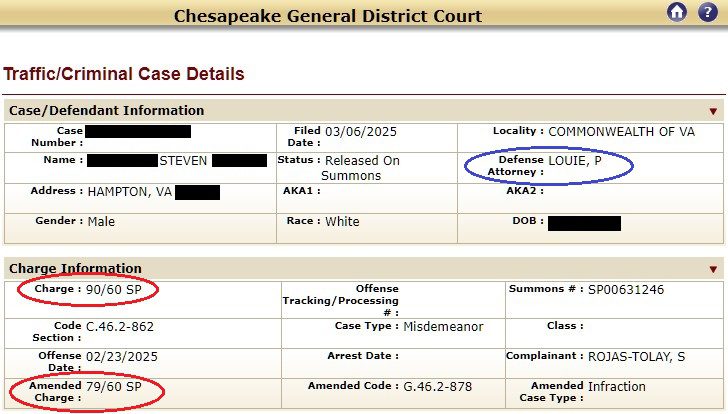Open the Home page icon
This screenshot has height=414, width=728.
click(677, 12)
